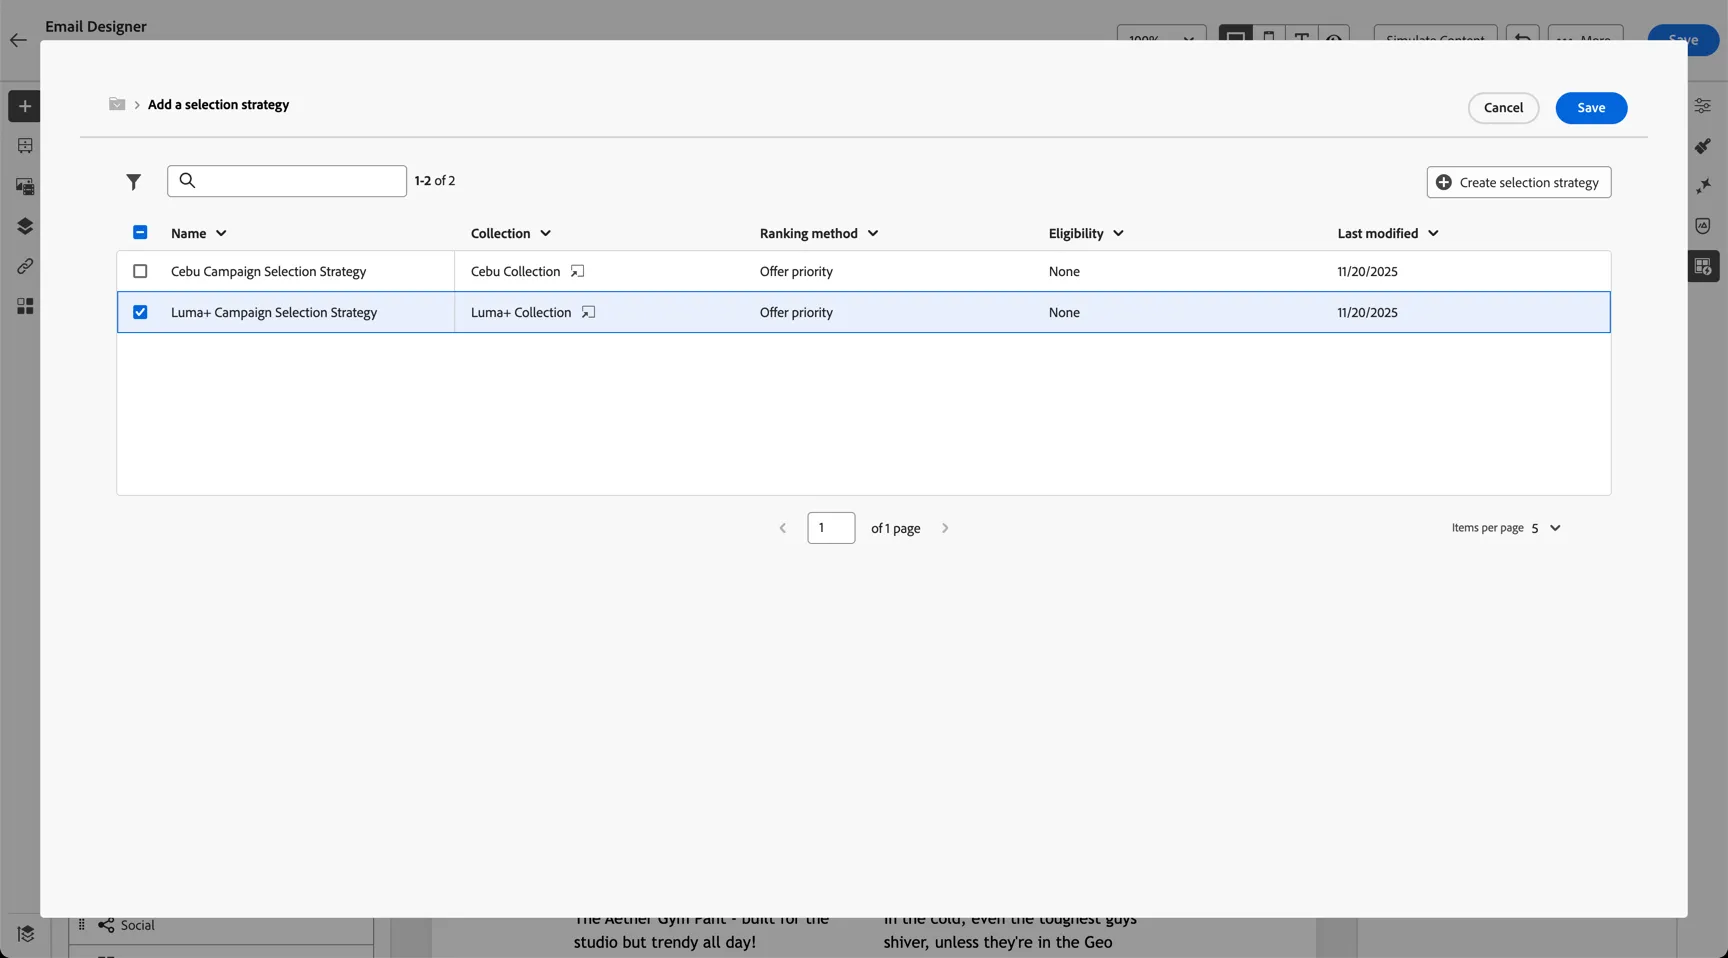Screen dimensions: 1728x958
Task: Click the add components plus icon
Action: (24, 106)
